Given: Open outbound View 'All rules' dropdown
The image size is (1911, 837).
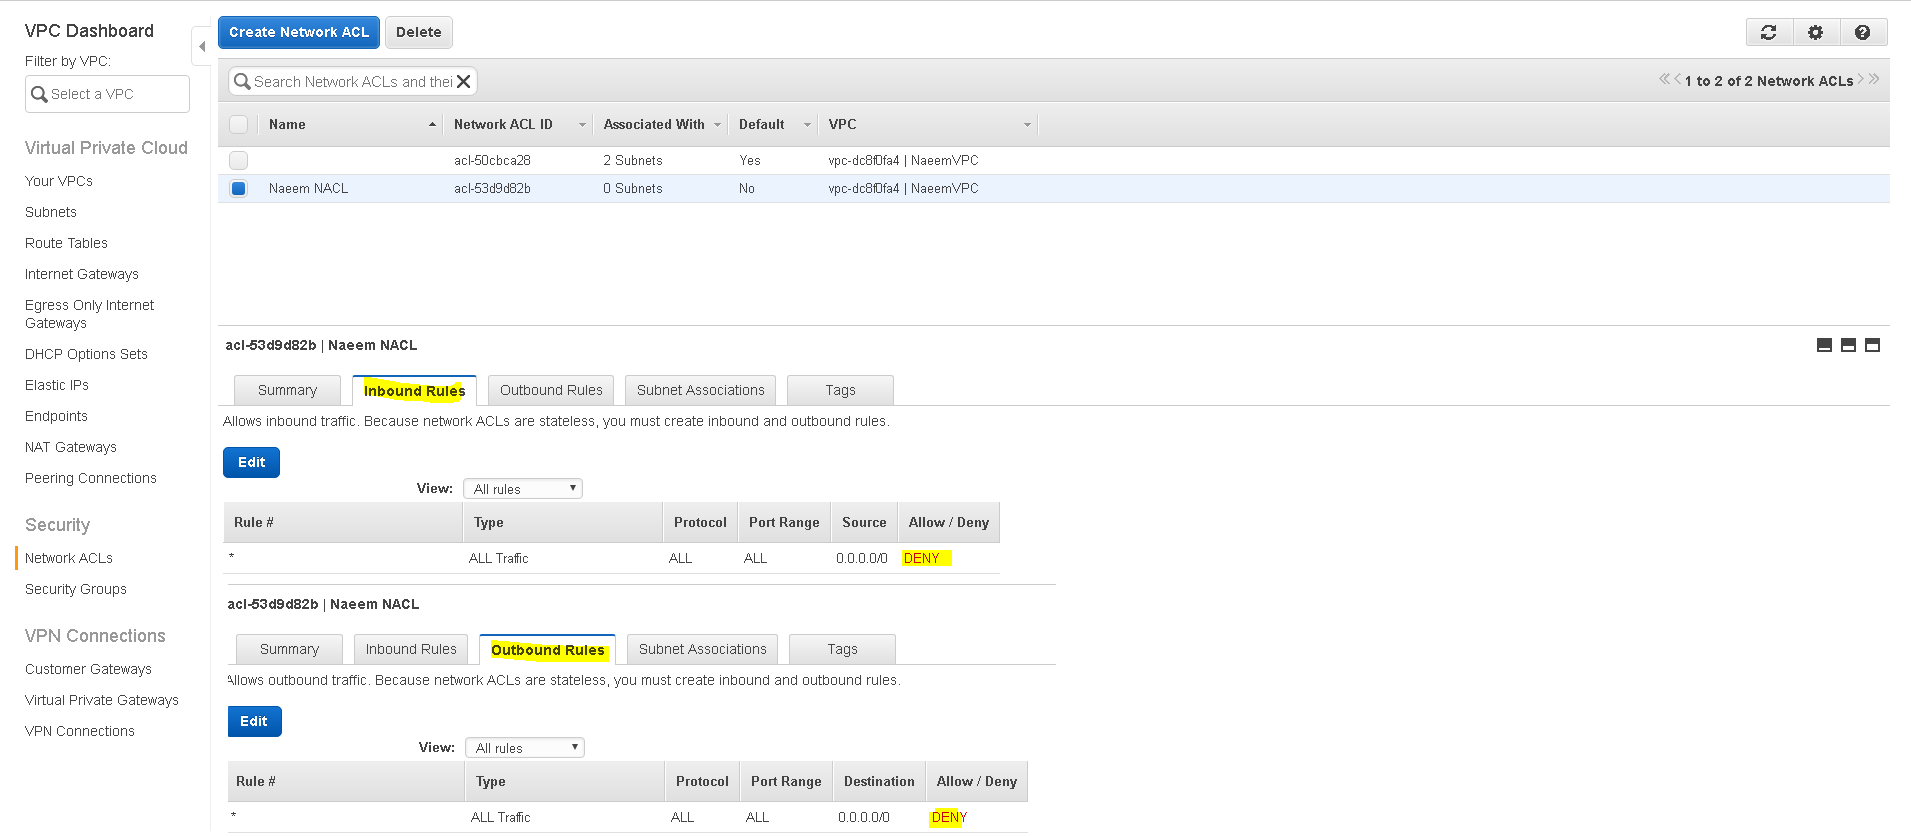Looking at the screenshot, I should 525,748.
